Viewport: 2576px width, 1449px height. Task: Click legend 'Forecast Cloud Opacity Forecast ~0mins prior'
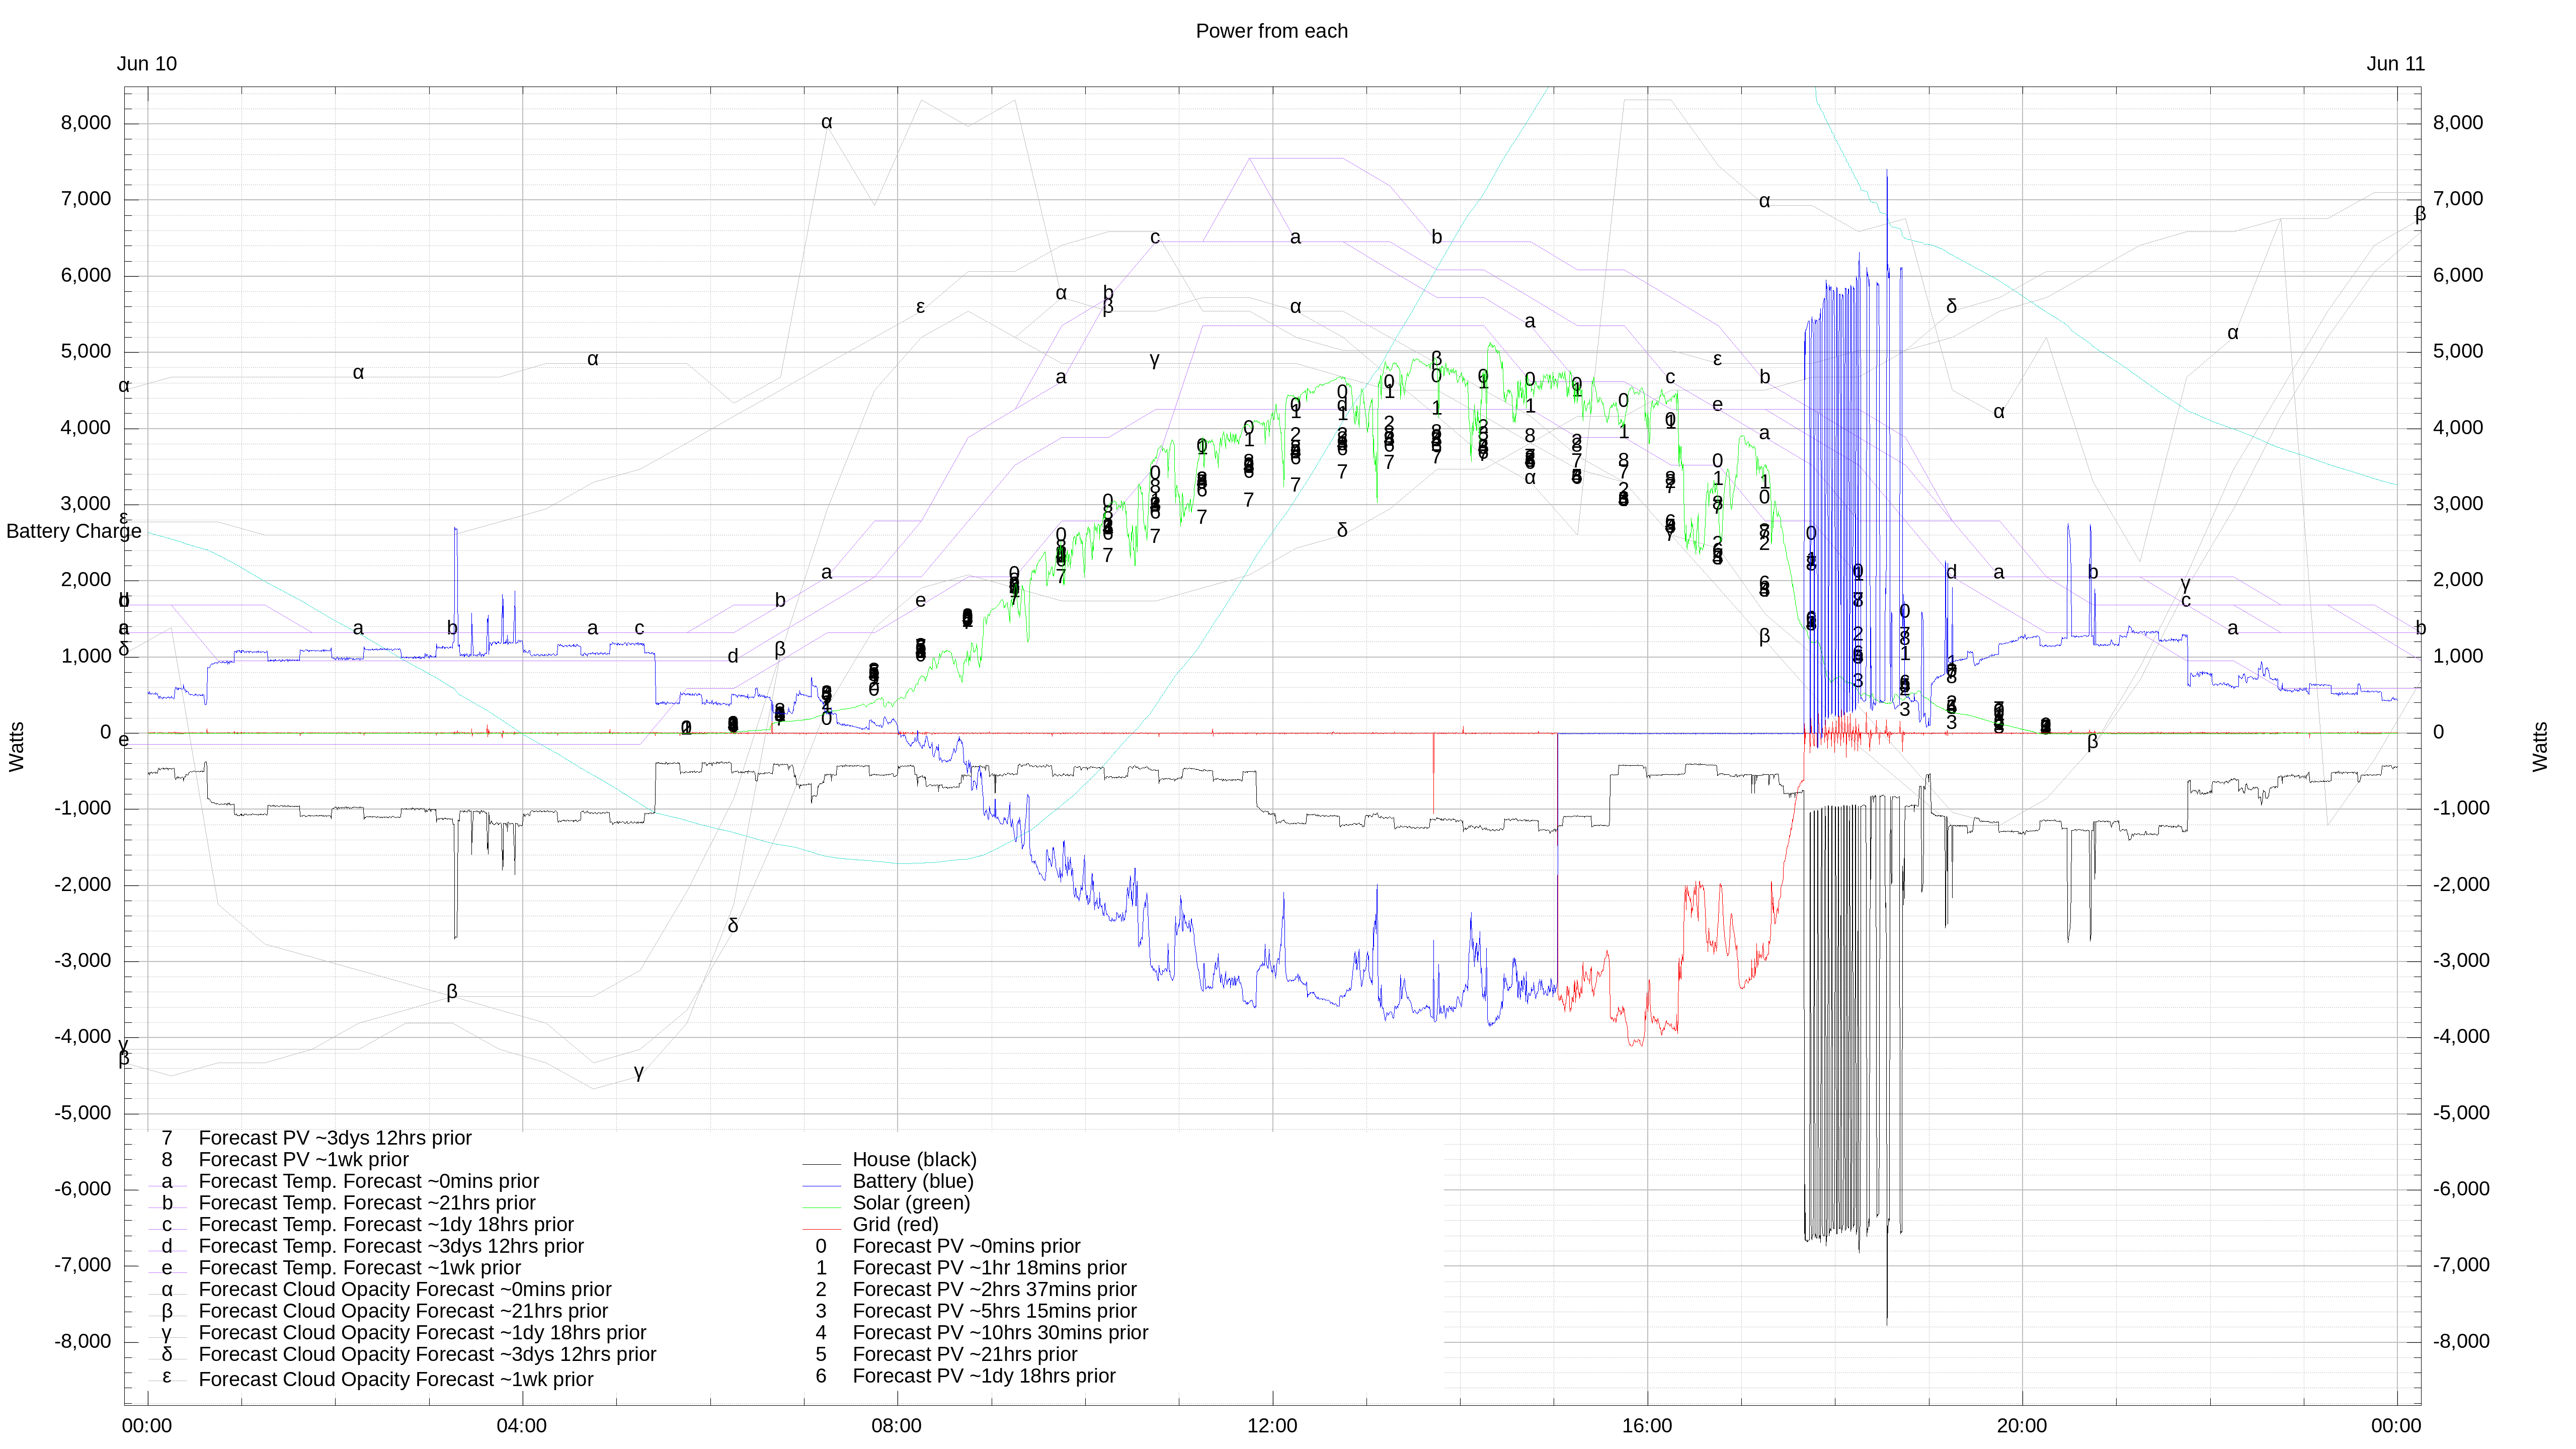(x=405, y=1289)
